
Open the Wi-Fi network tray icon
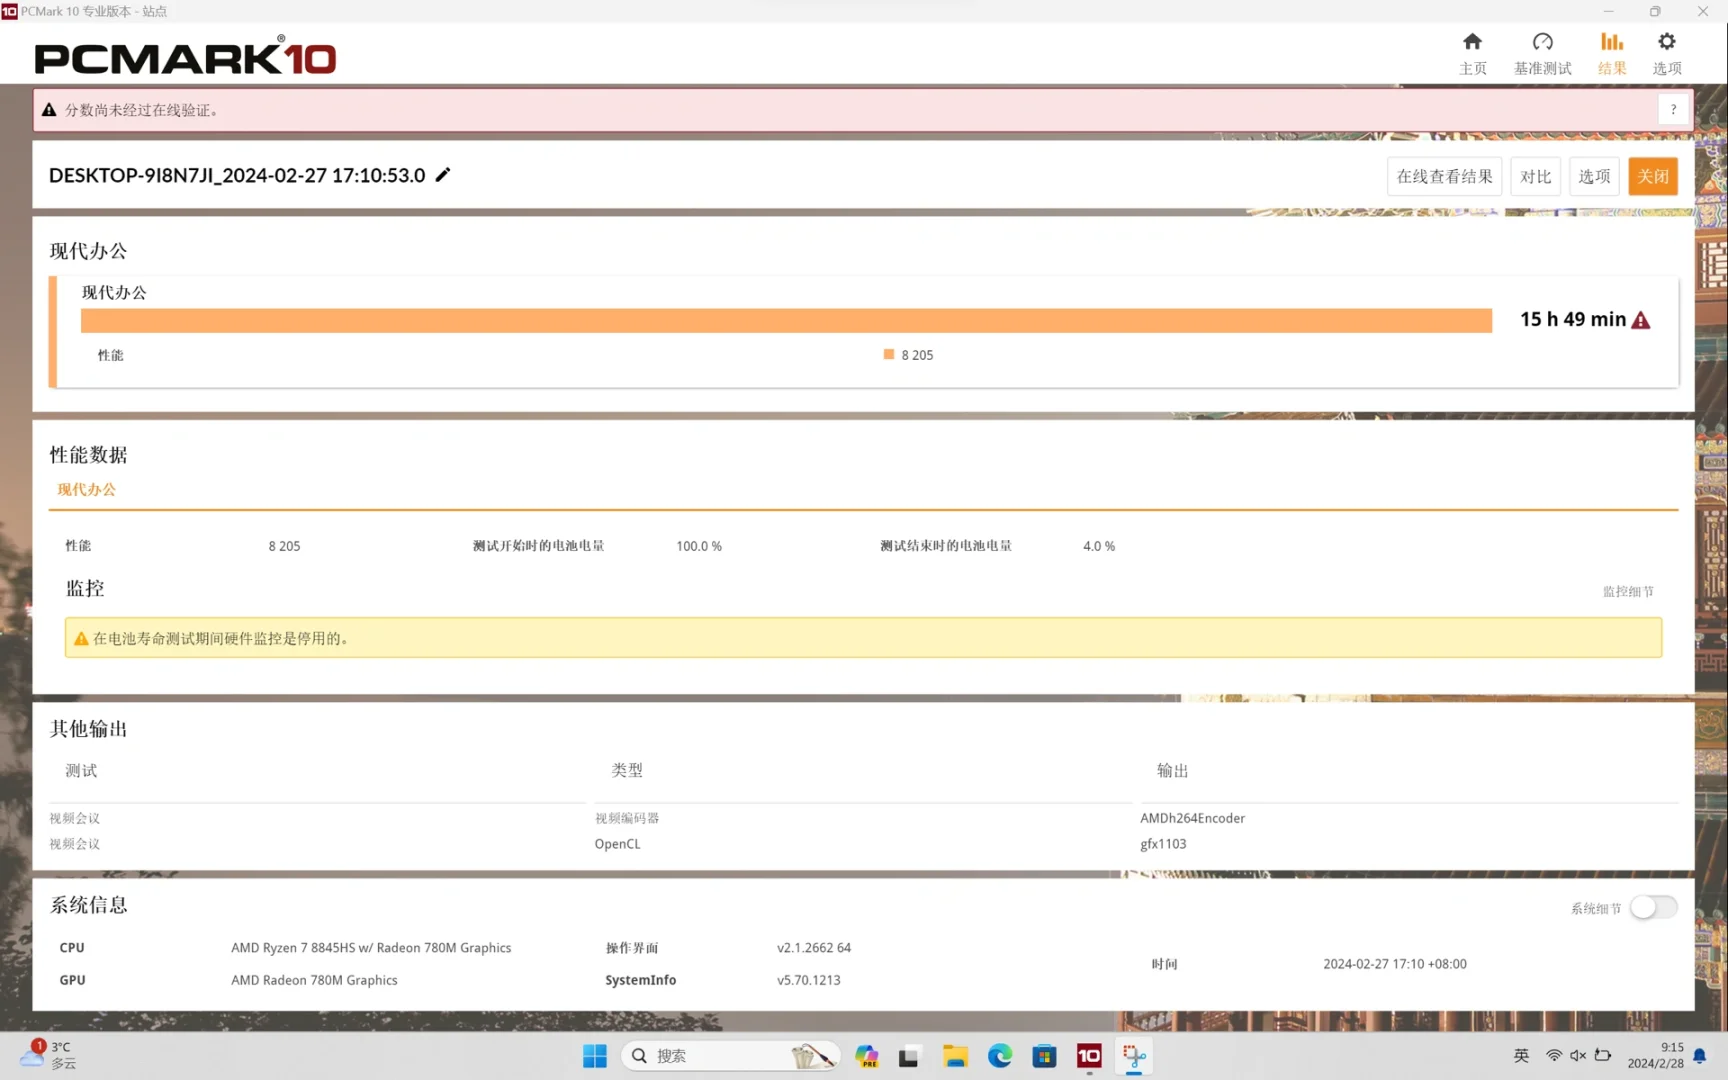pyautogui.click(x=1554, y=1056)
